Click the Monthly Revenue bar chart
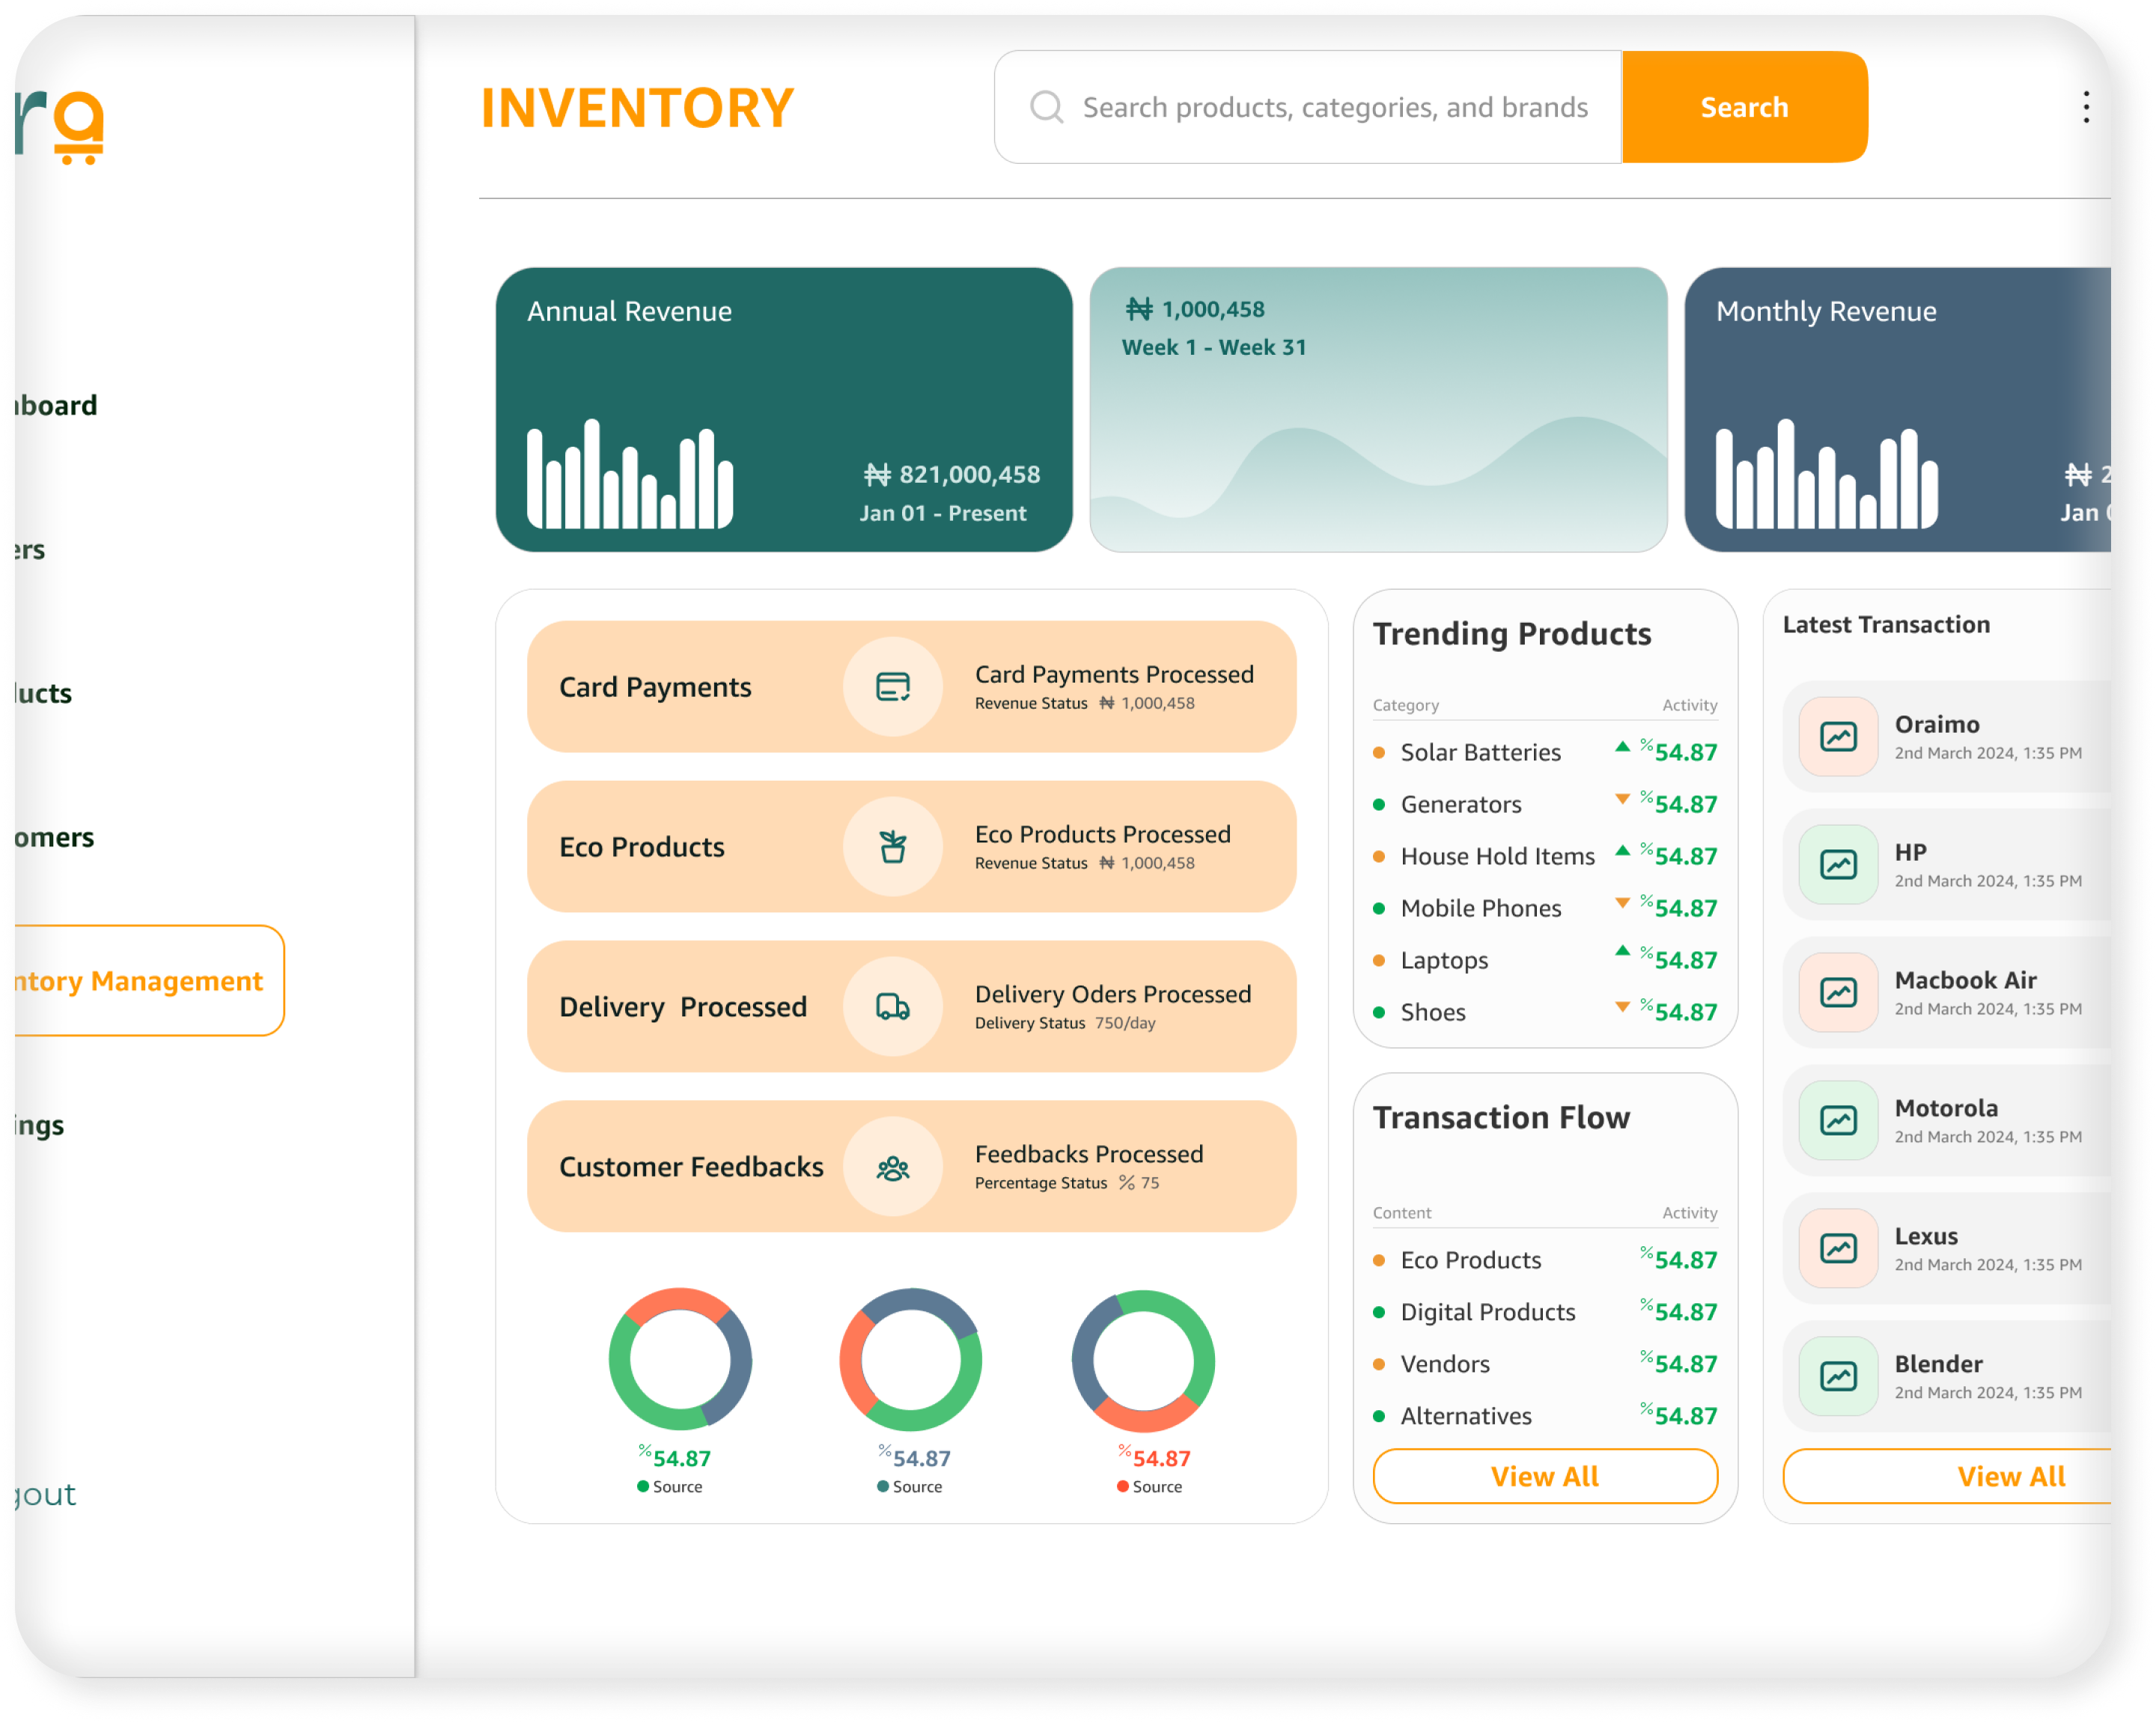 pyautogui.click(x=1826, y=473)
